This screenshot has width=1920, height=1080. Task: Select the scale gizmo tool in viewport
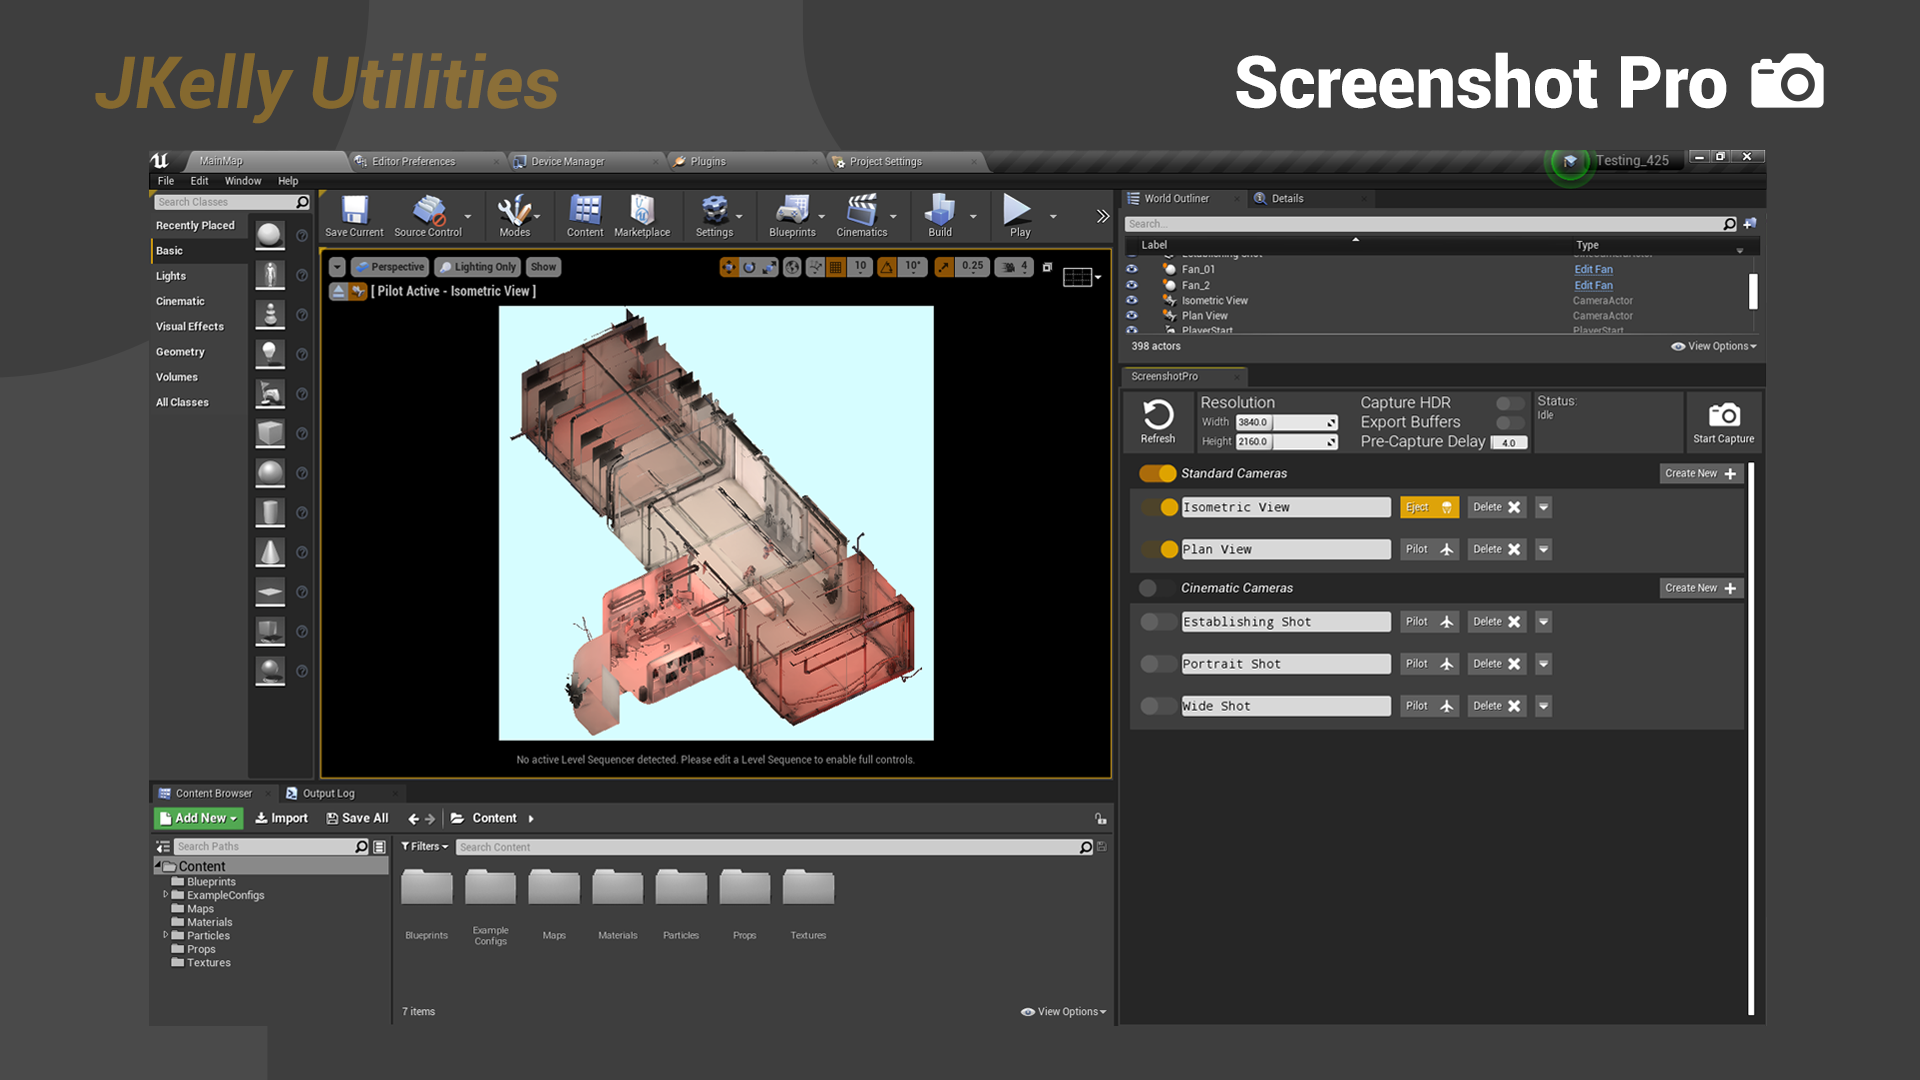point(768,267)
